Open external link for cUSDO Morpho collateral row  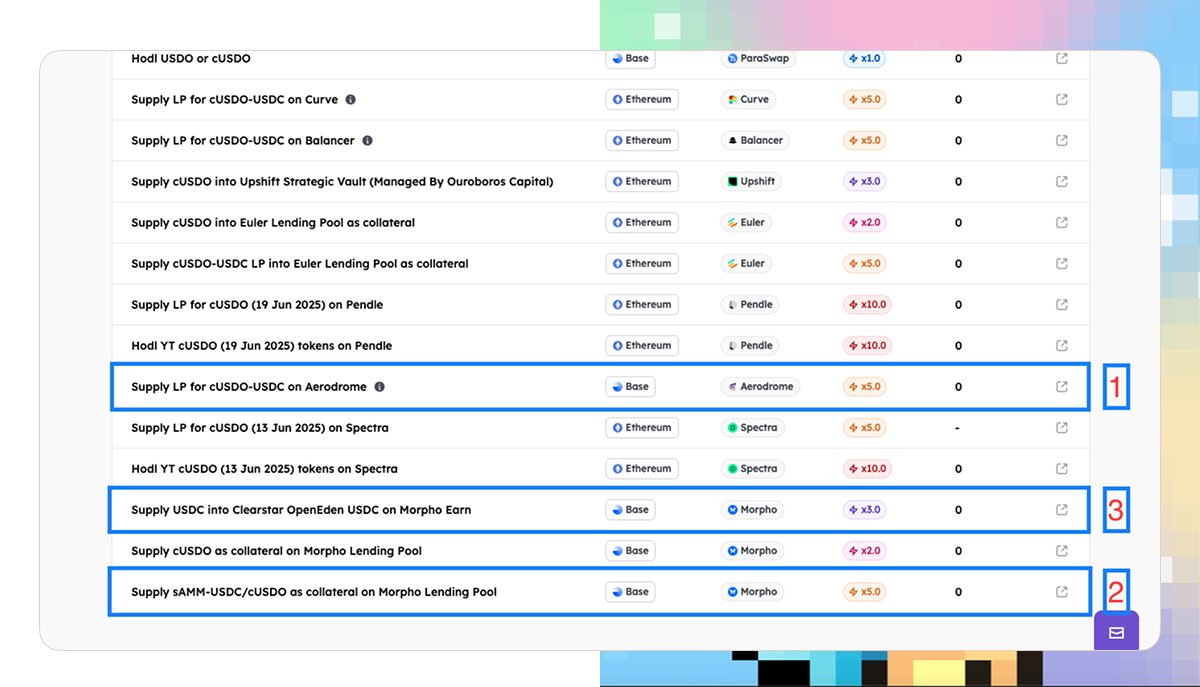coord(1062,550)
